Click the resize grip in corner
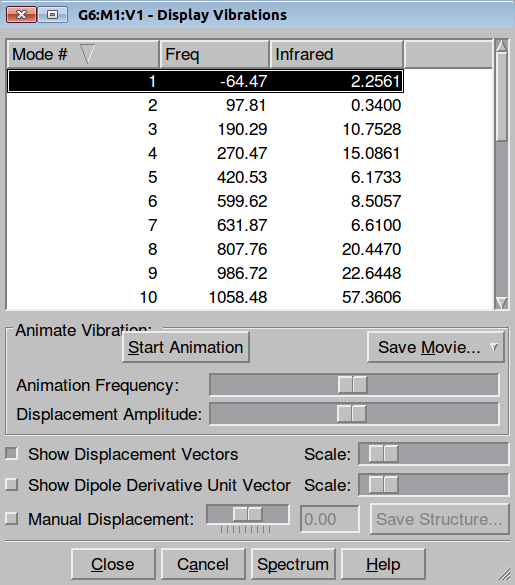Viewport: 515px width, 585px height. tap(504, 575)
